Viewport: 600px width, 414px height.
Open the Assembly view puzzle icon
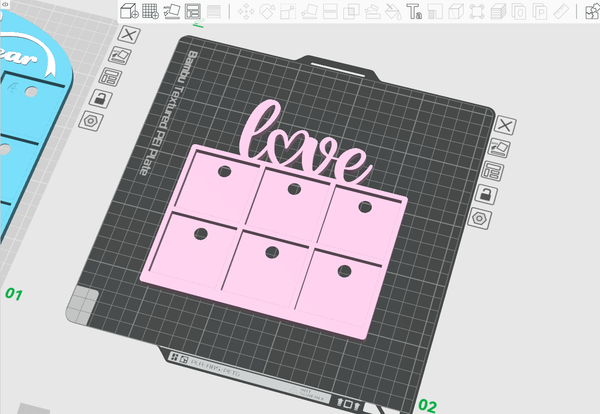click(x=593, y=11)
